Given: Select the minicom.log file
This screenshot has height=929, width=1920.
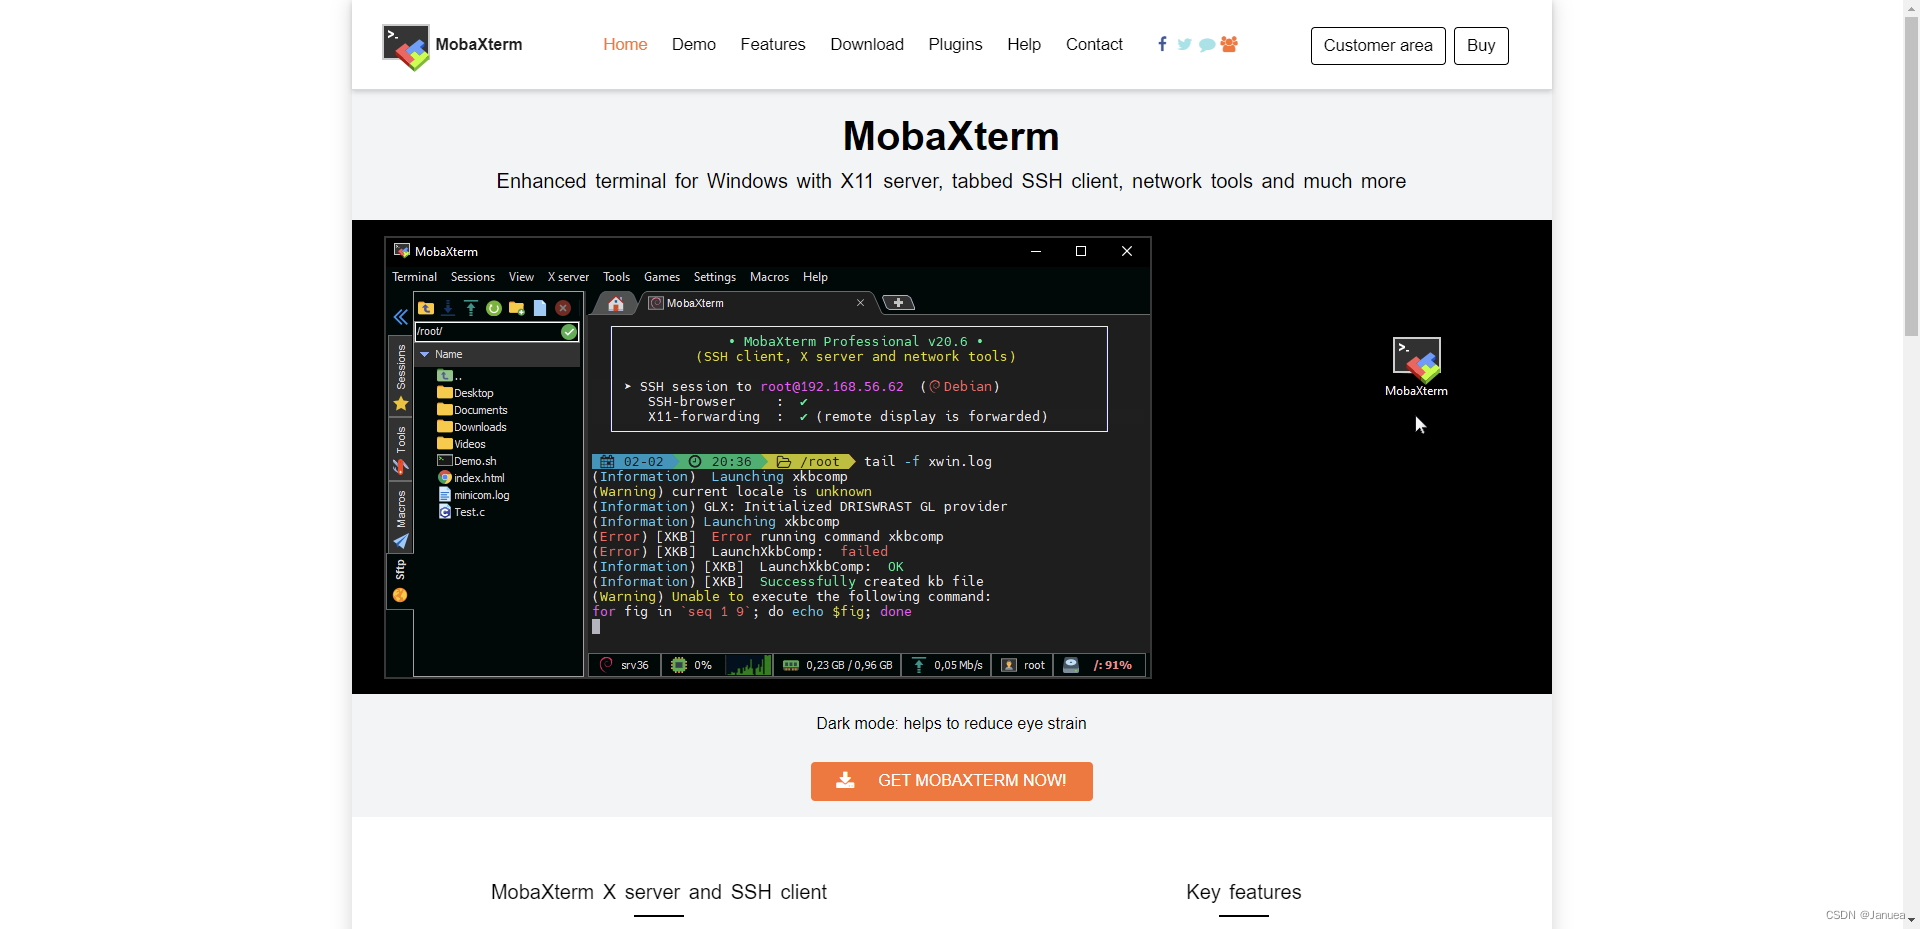Looking at the screenshot, I should click(x=474, y=495).
